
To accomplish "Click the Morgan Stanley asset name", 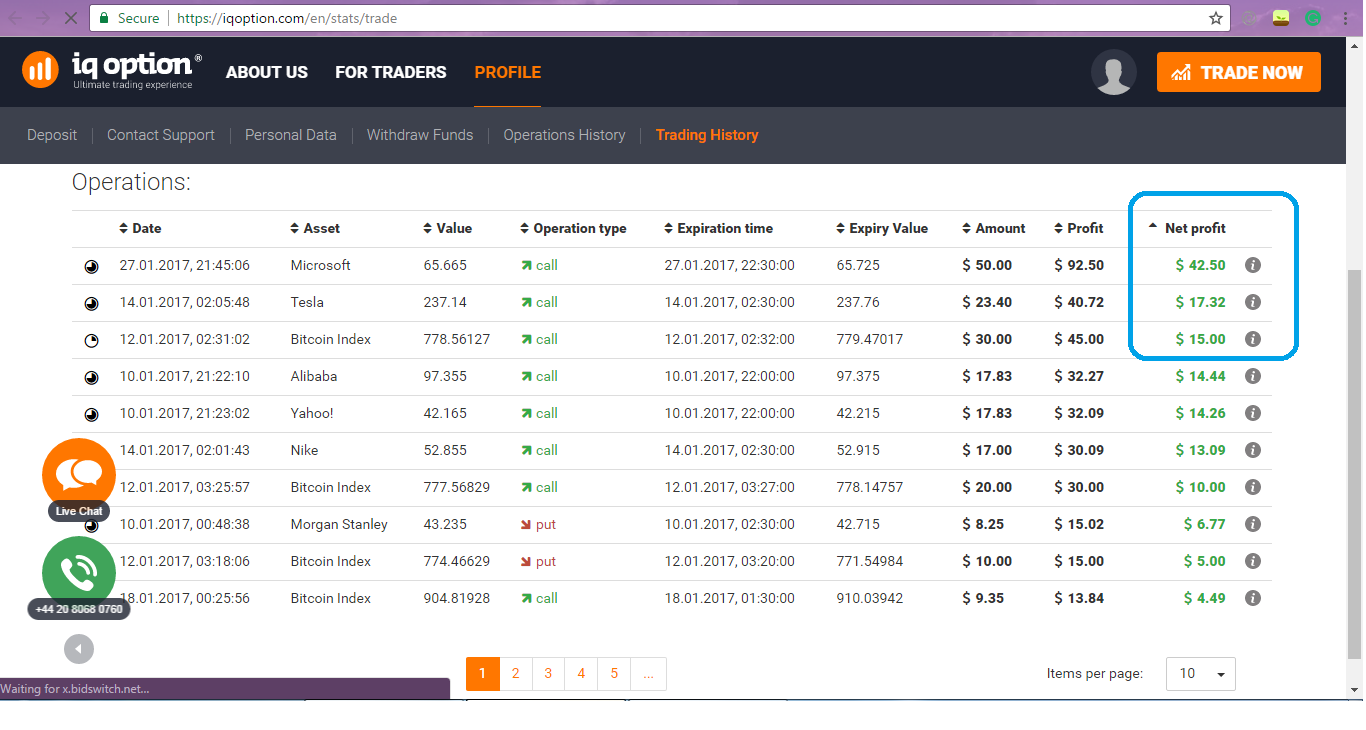I will pyautogui.click(x=339, y=524).
